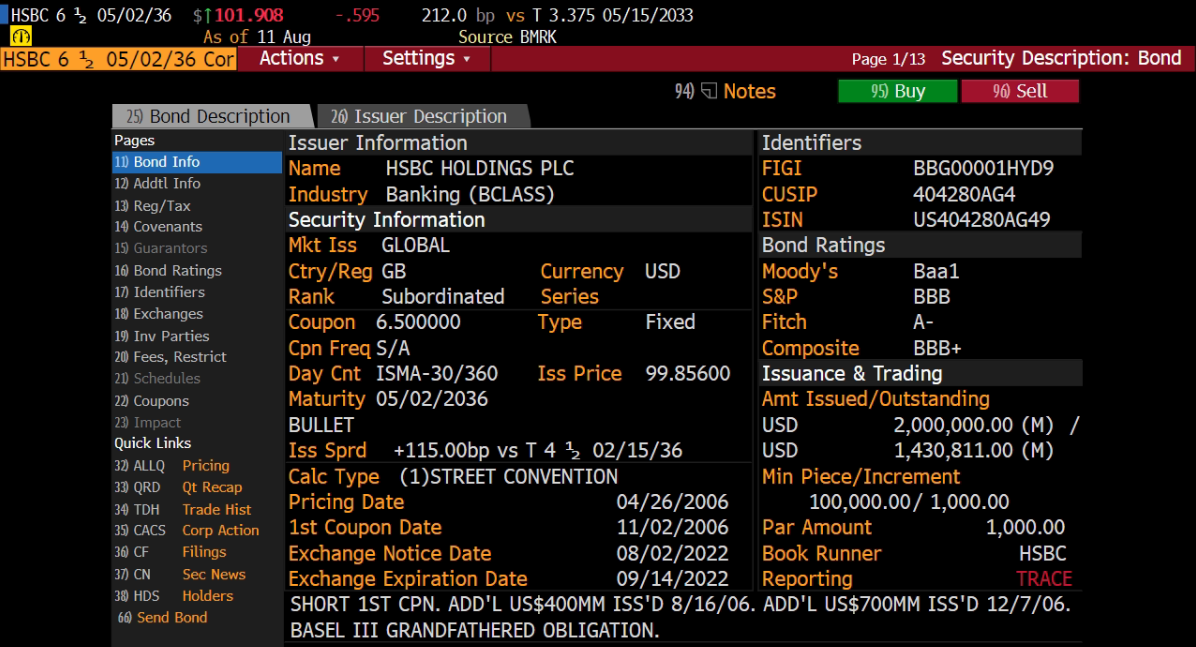Switch to the Bond Description tab

click(x=211, y=116)
